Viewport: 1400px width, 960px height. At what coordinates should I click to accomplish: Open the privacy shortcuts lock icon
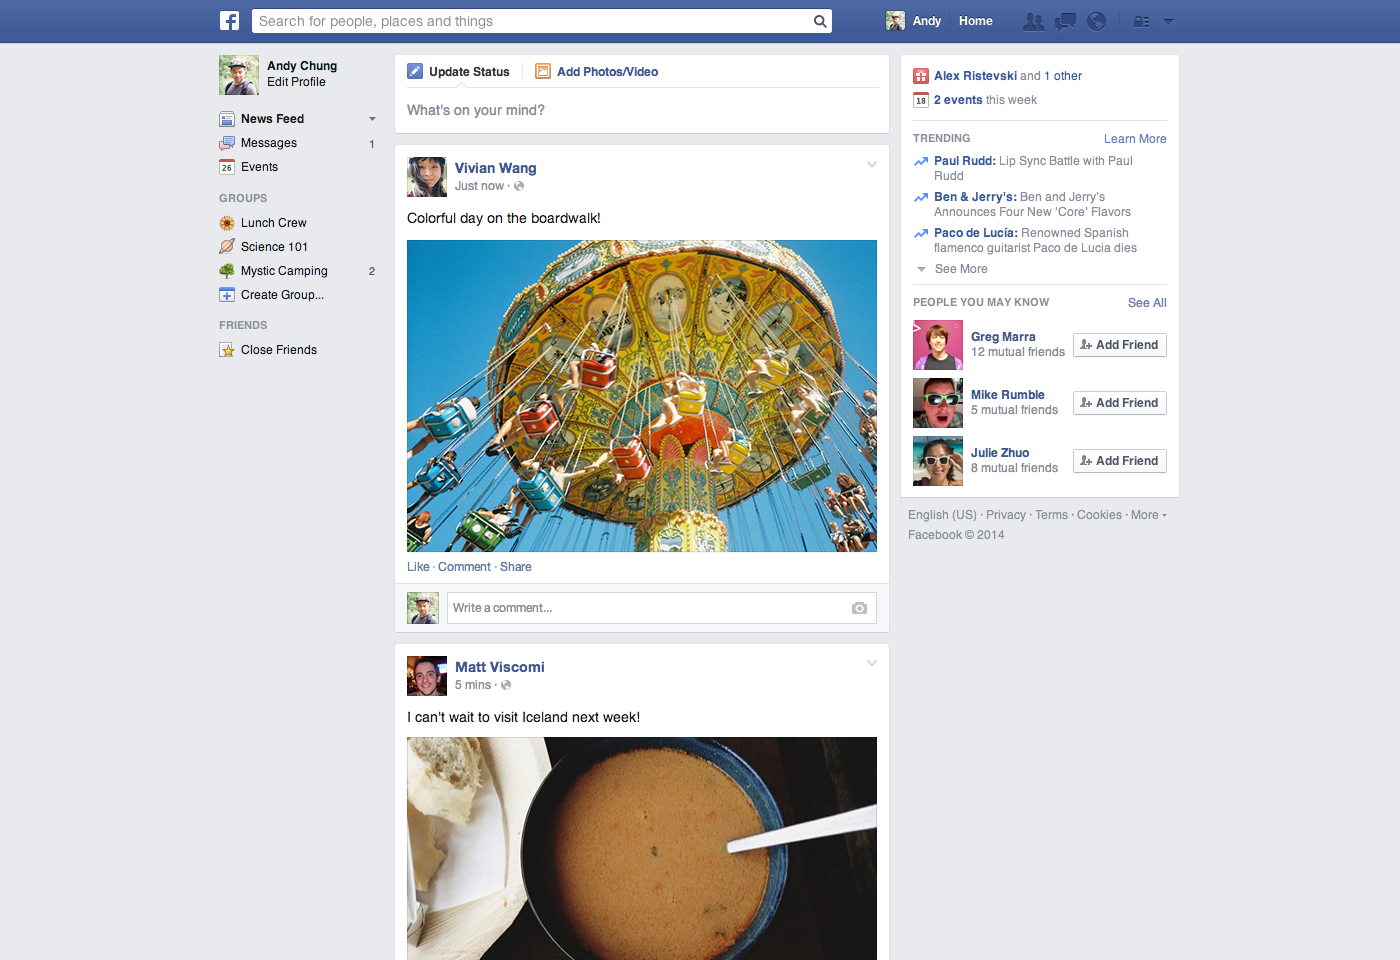tap(1141, 21)
